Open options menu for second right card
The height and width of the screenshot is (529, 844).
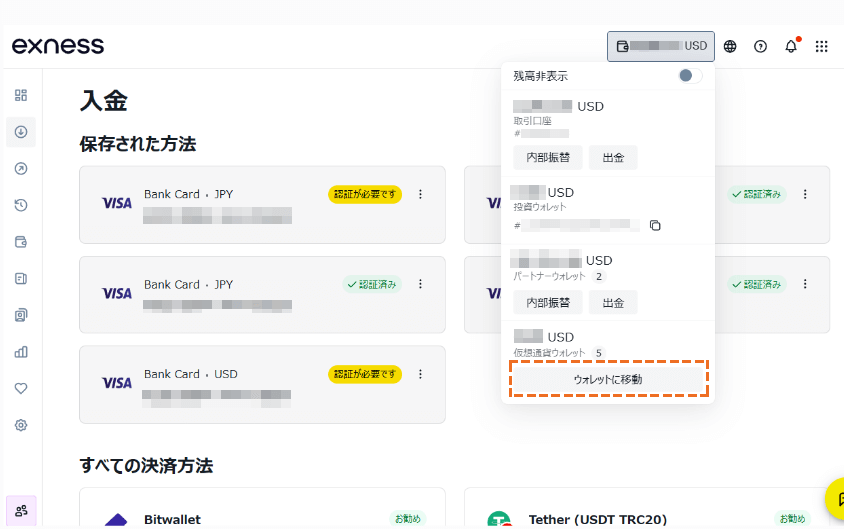click(805, 284)
